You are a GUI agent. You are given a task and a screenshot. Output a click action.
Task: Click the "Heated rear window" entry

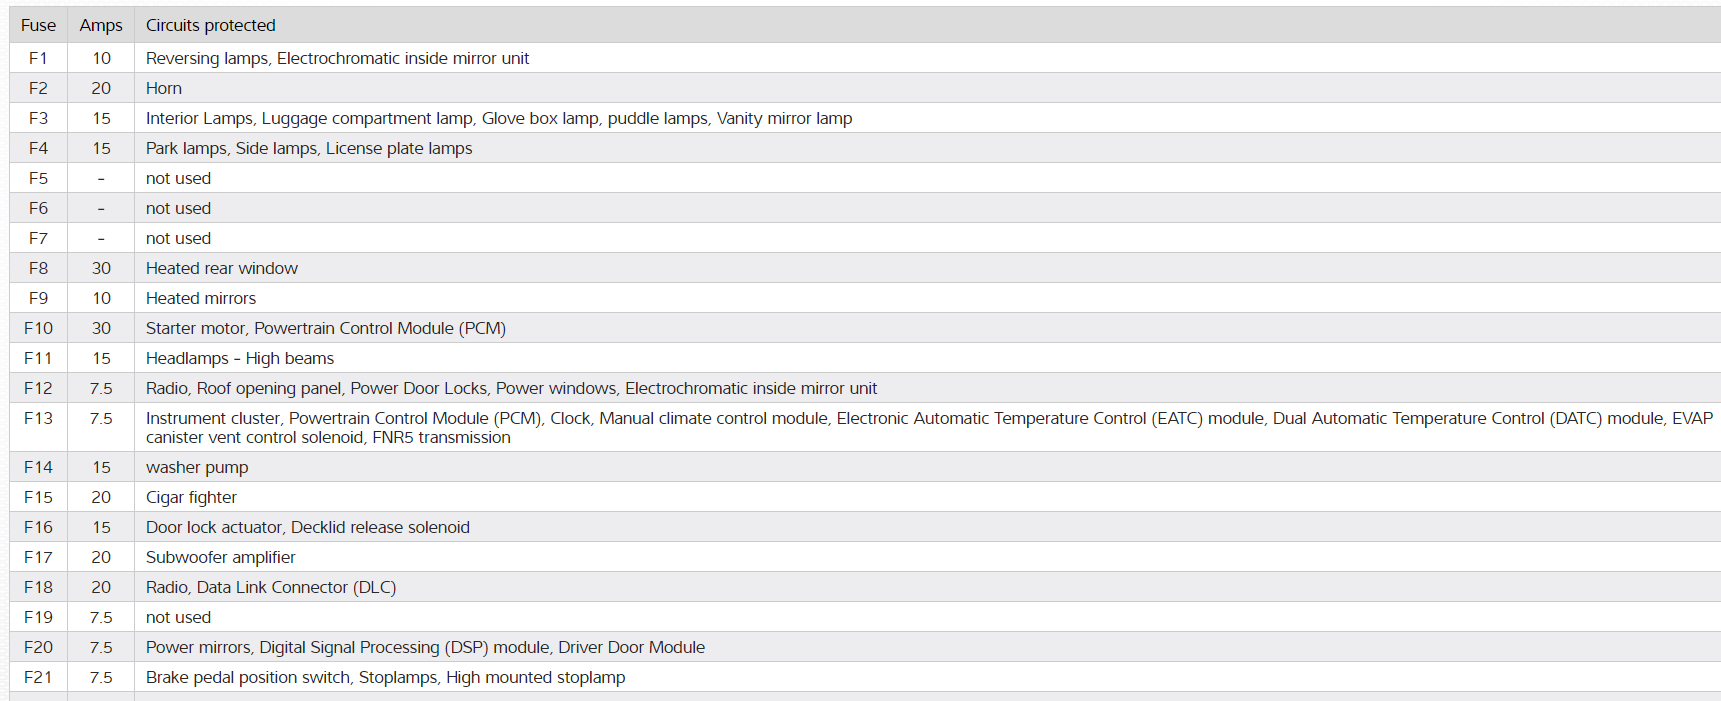(221, 268)
